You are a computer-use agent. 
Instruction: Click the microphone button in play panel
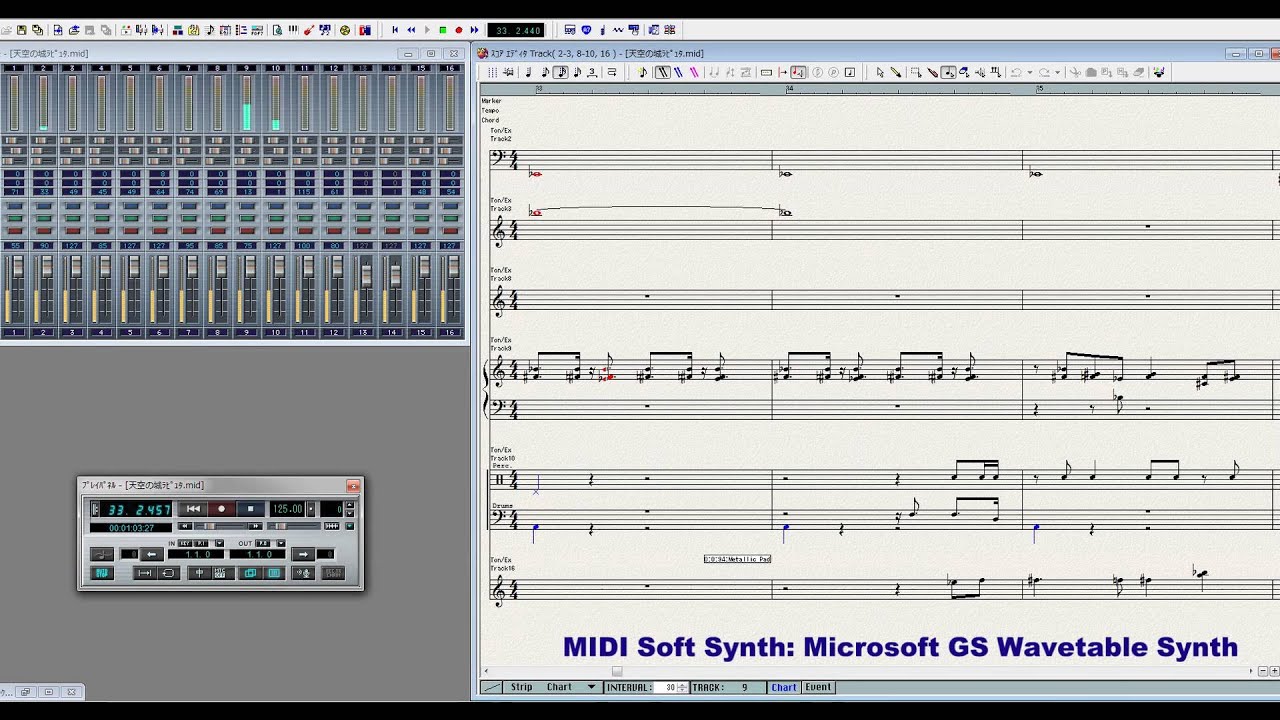tap(303, 573)
